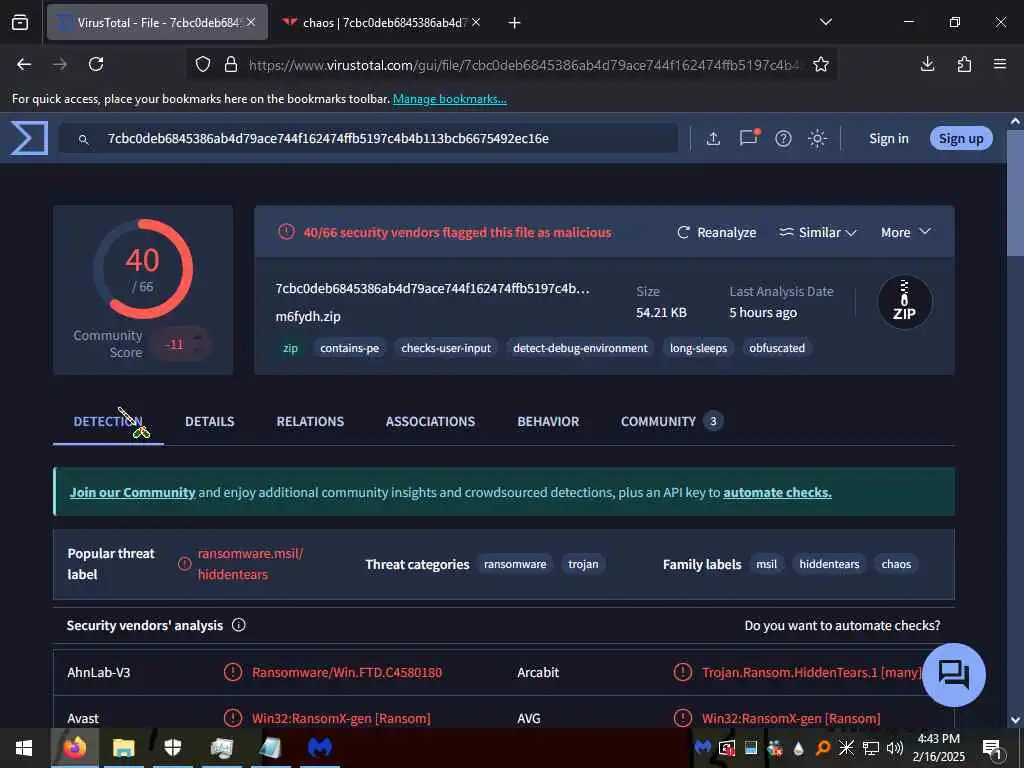Screen dimensions: 1024x768
Task: Open the Manage bookmarks link
Action: (449, 99)
